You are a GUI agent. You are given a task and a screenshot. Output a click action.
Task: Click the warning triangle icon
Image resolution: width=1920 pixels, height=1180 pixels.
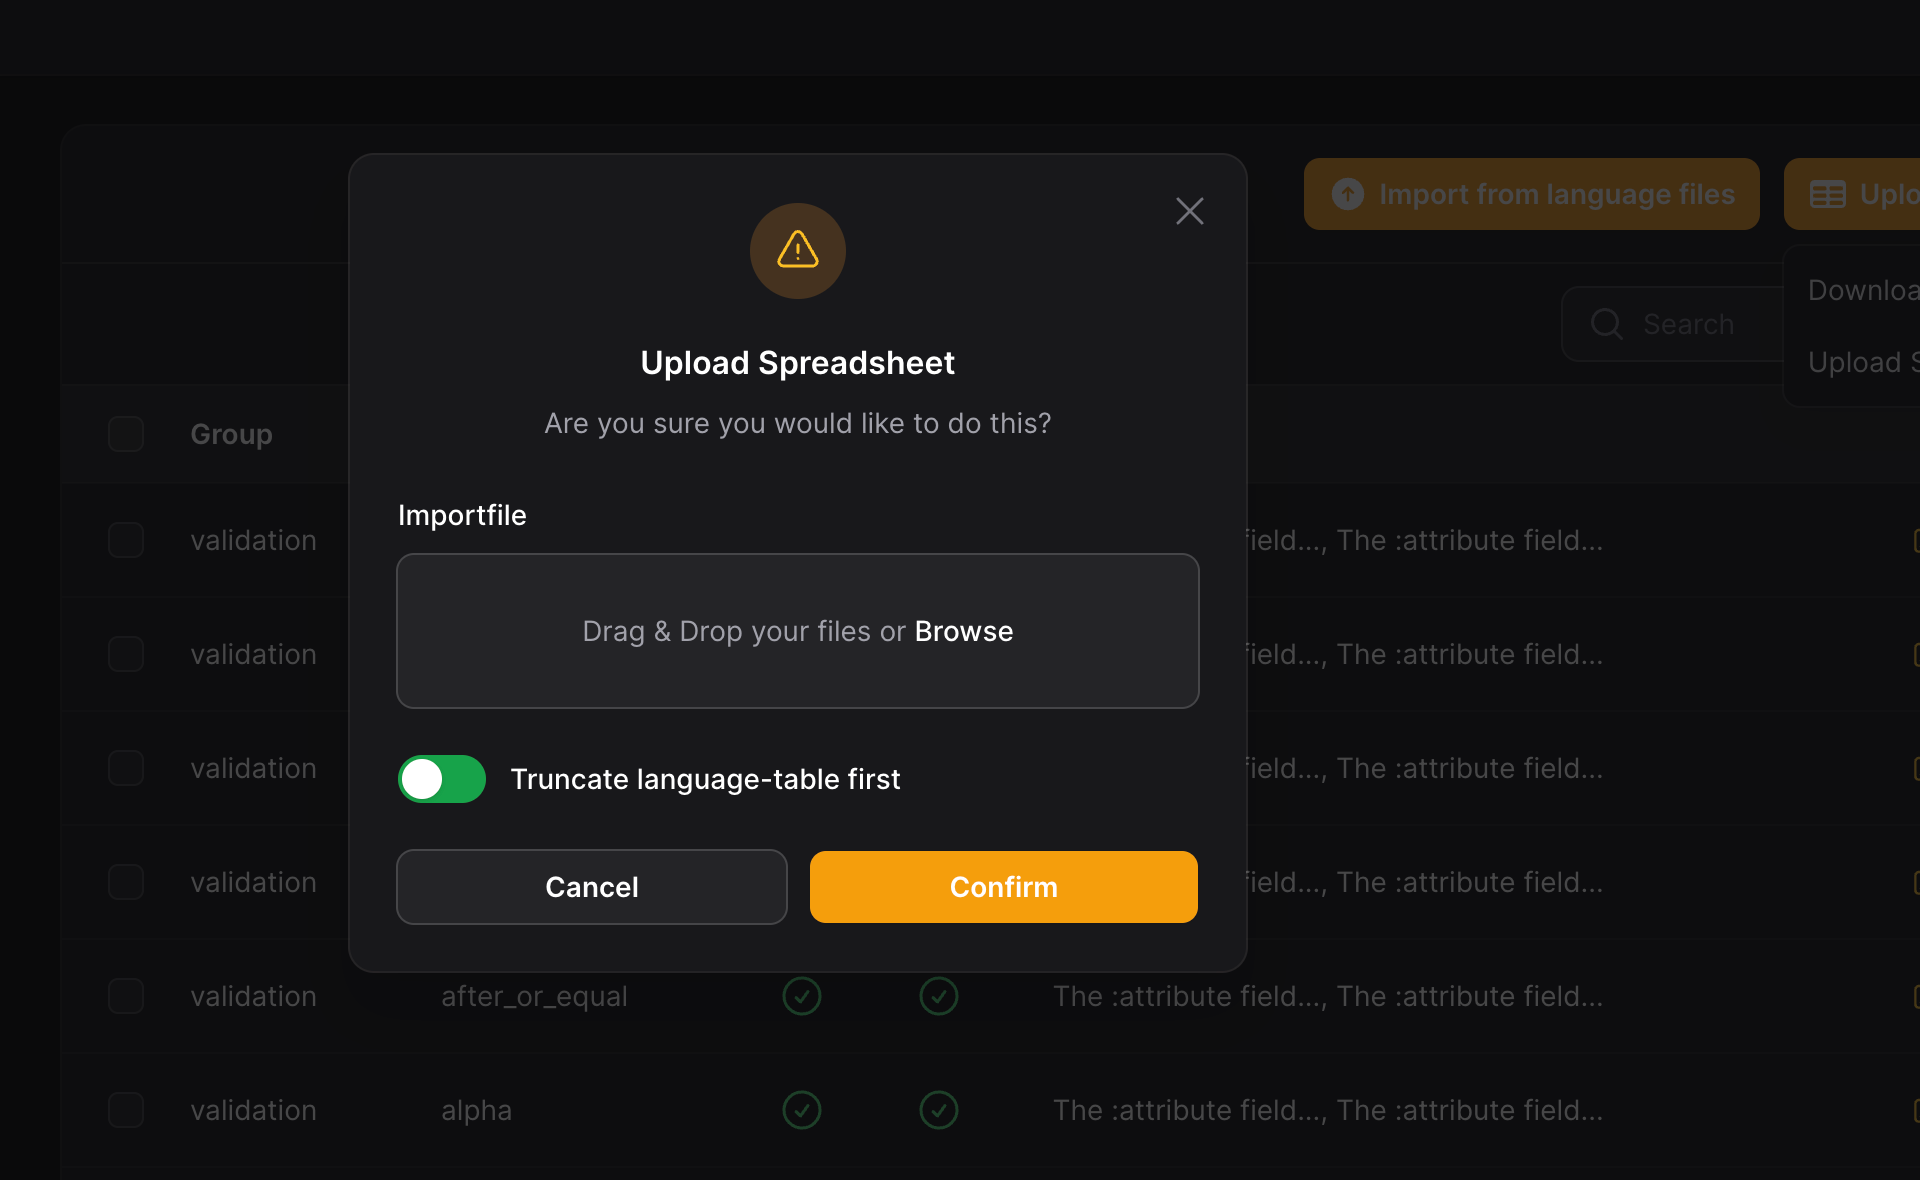pyautogui.click(x=797, y=250)
